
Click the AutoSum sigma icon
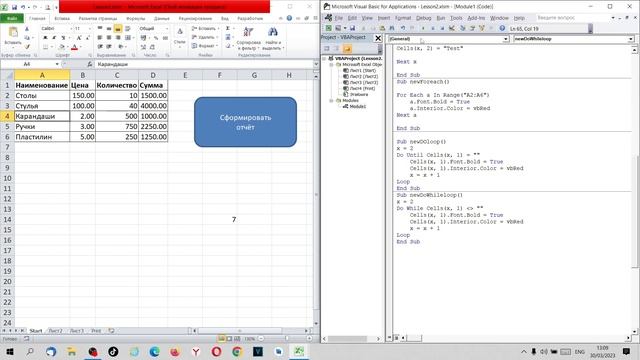(x=228, y=29)
